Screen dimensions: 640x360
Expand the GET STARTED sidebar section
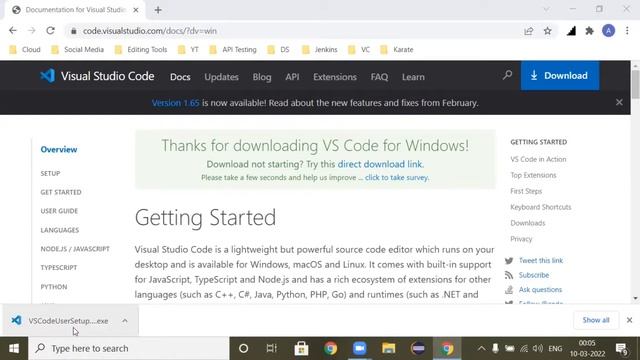coord(61,192)
